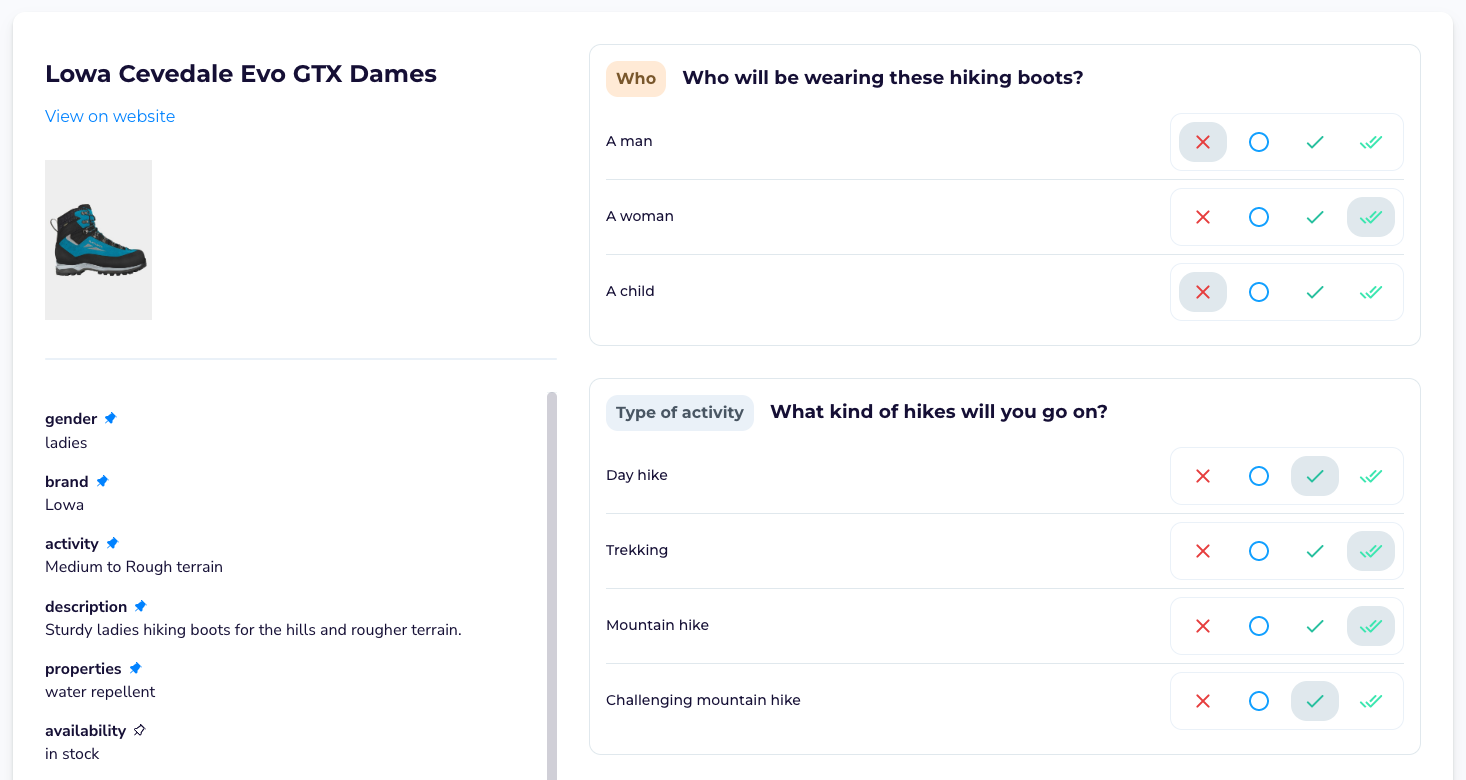Select blue circle for A woman
Image resolution: width=1466 pixels, height=780 pixels.
pyautogui.click(x=1259, y=217)
